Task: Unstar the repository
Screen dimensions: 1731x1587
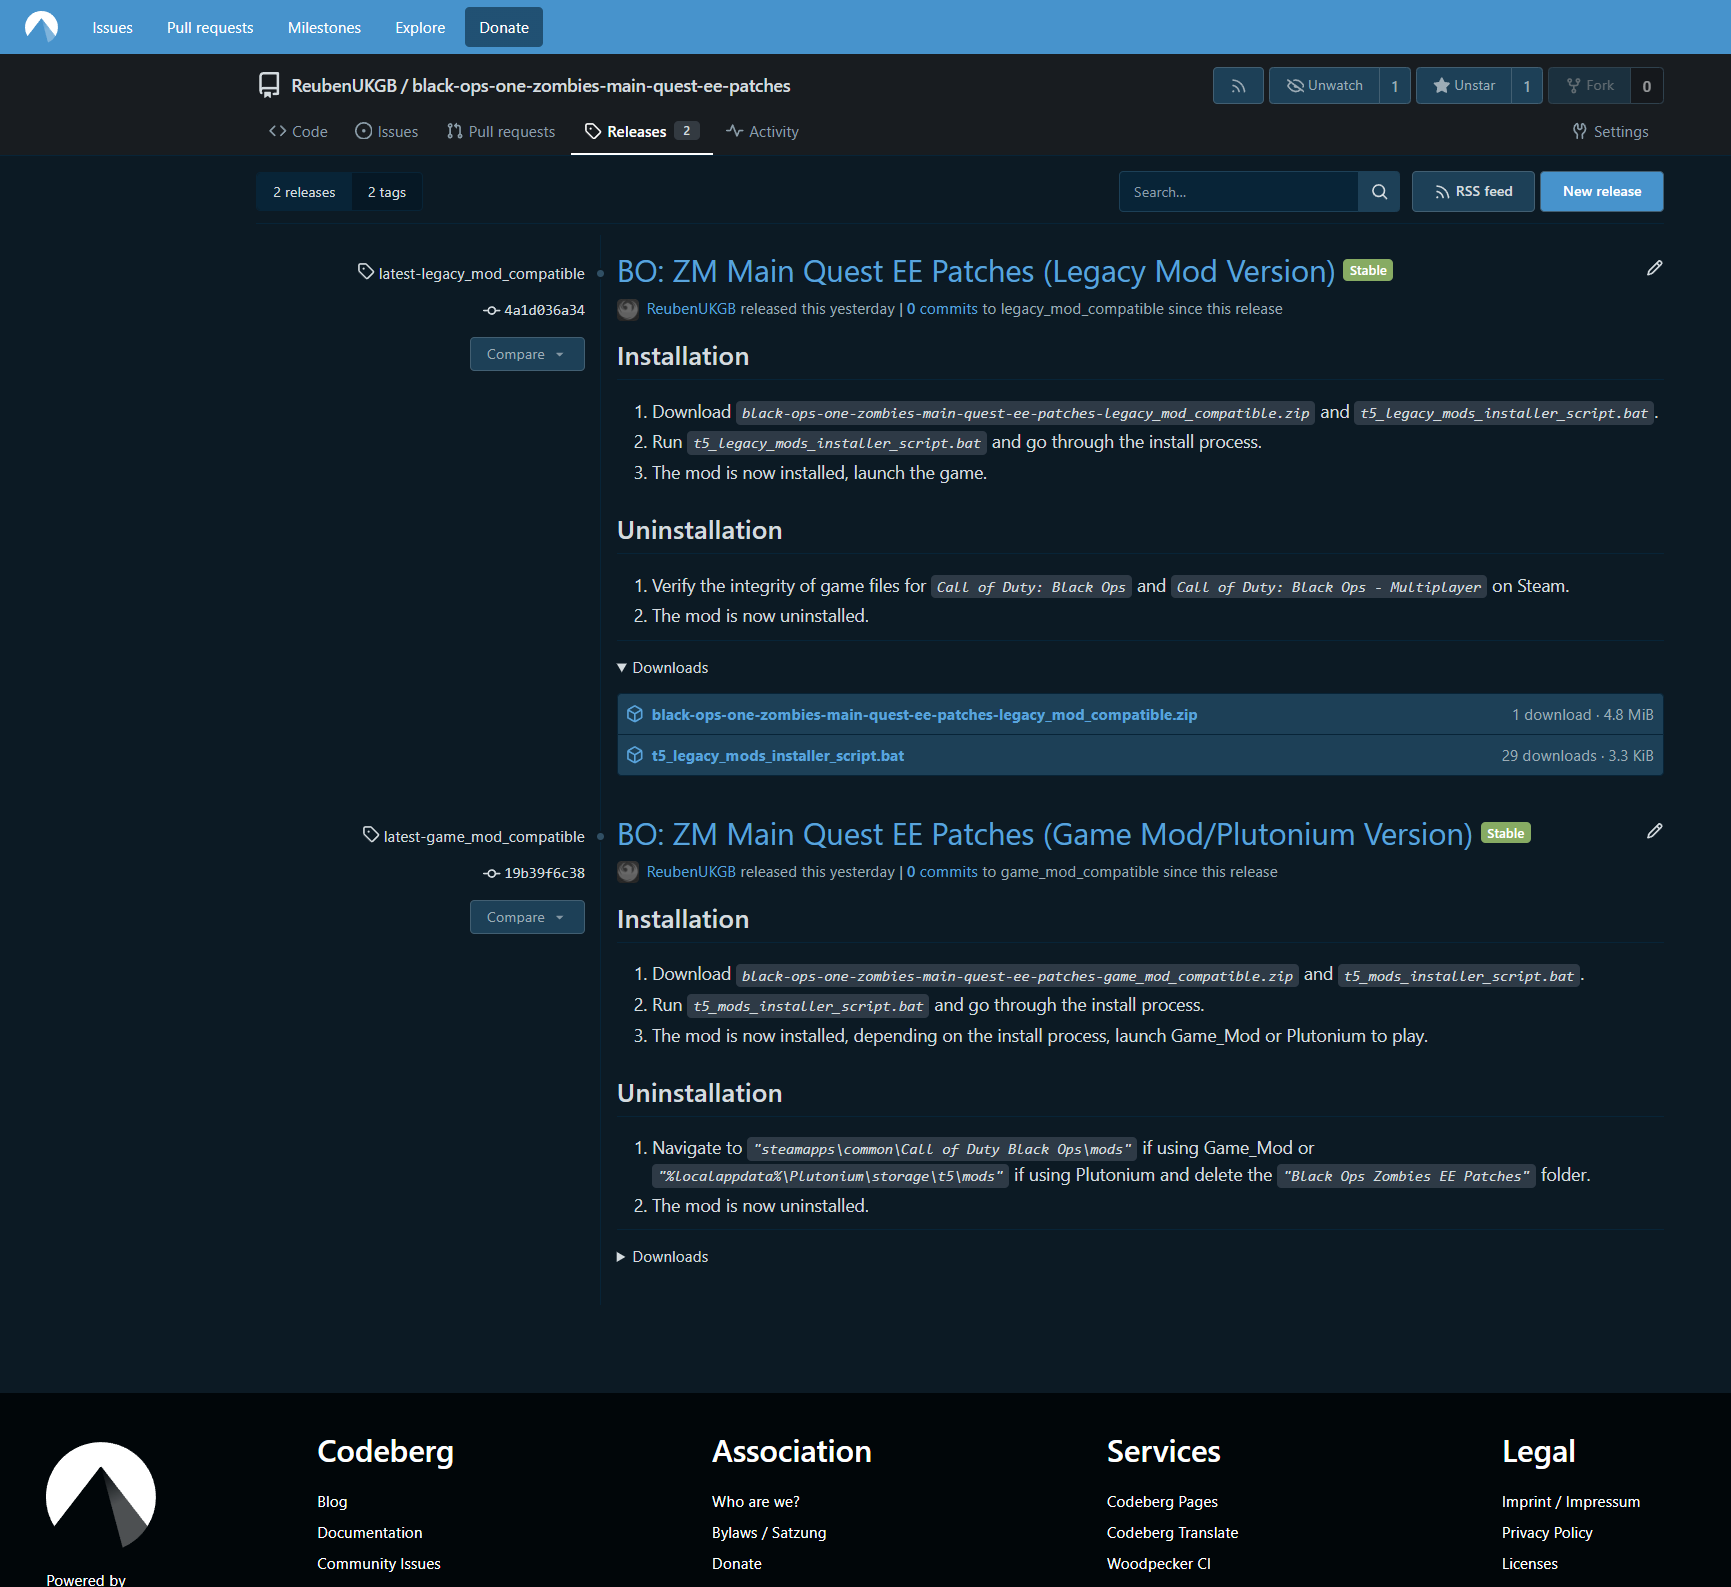Action: click(1464, 86)
